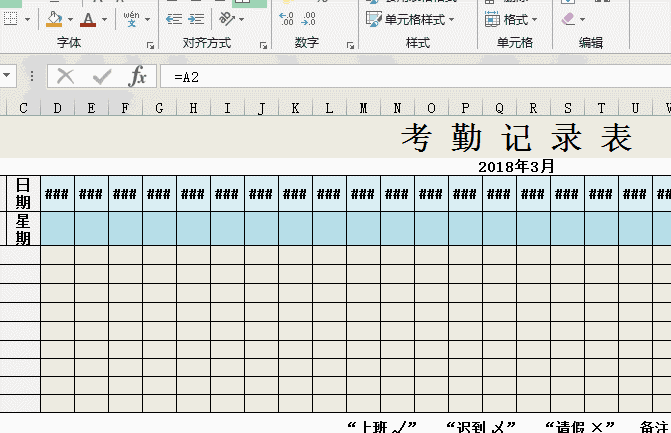Confirm the formula entry with the checkmark icon
This screenshot has height=433, width=671.
click(x=102, y=77)
